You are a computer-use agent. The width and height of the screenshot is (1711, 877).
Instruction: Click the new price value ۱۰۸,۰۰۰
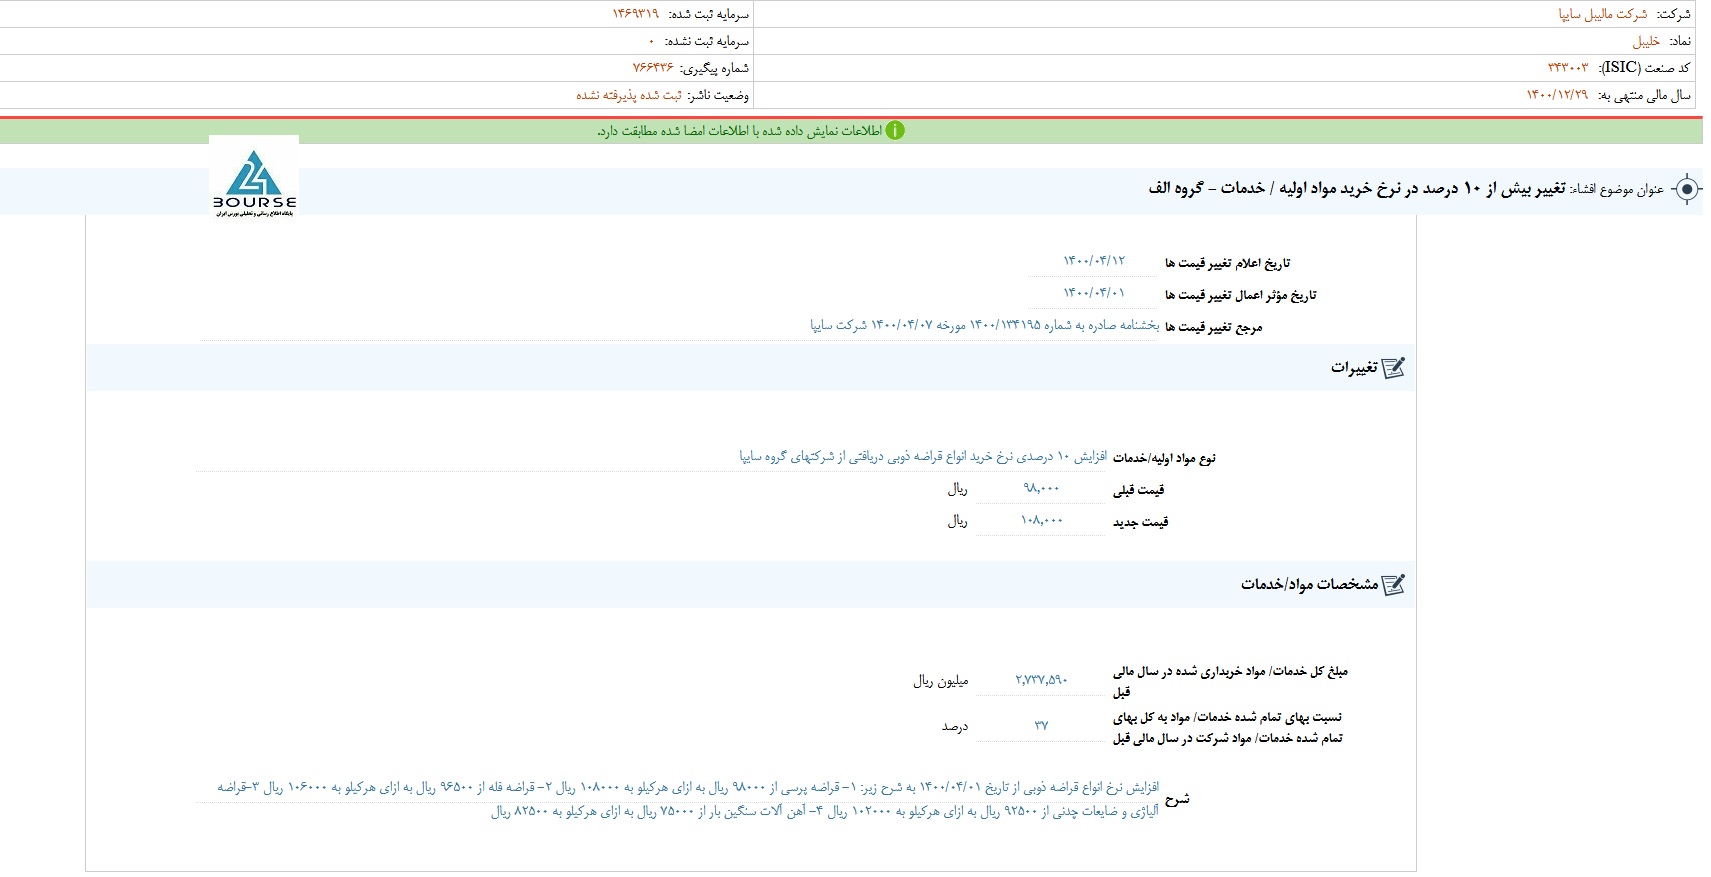[x=1041, y=520]
